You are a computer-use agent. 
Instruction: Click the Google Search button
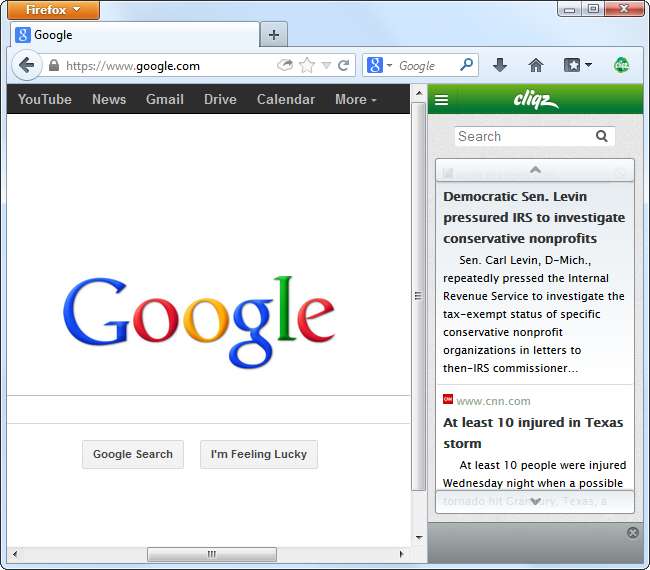click(x=133, y=454)
